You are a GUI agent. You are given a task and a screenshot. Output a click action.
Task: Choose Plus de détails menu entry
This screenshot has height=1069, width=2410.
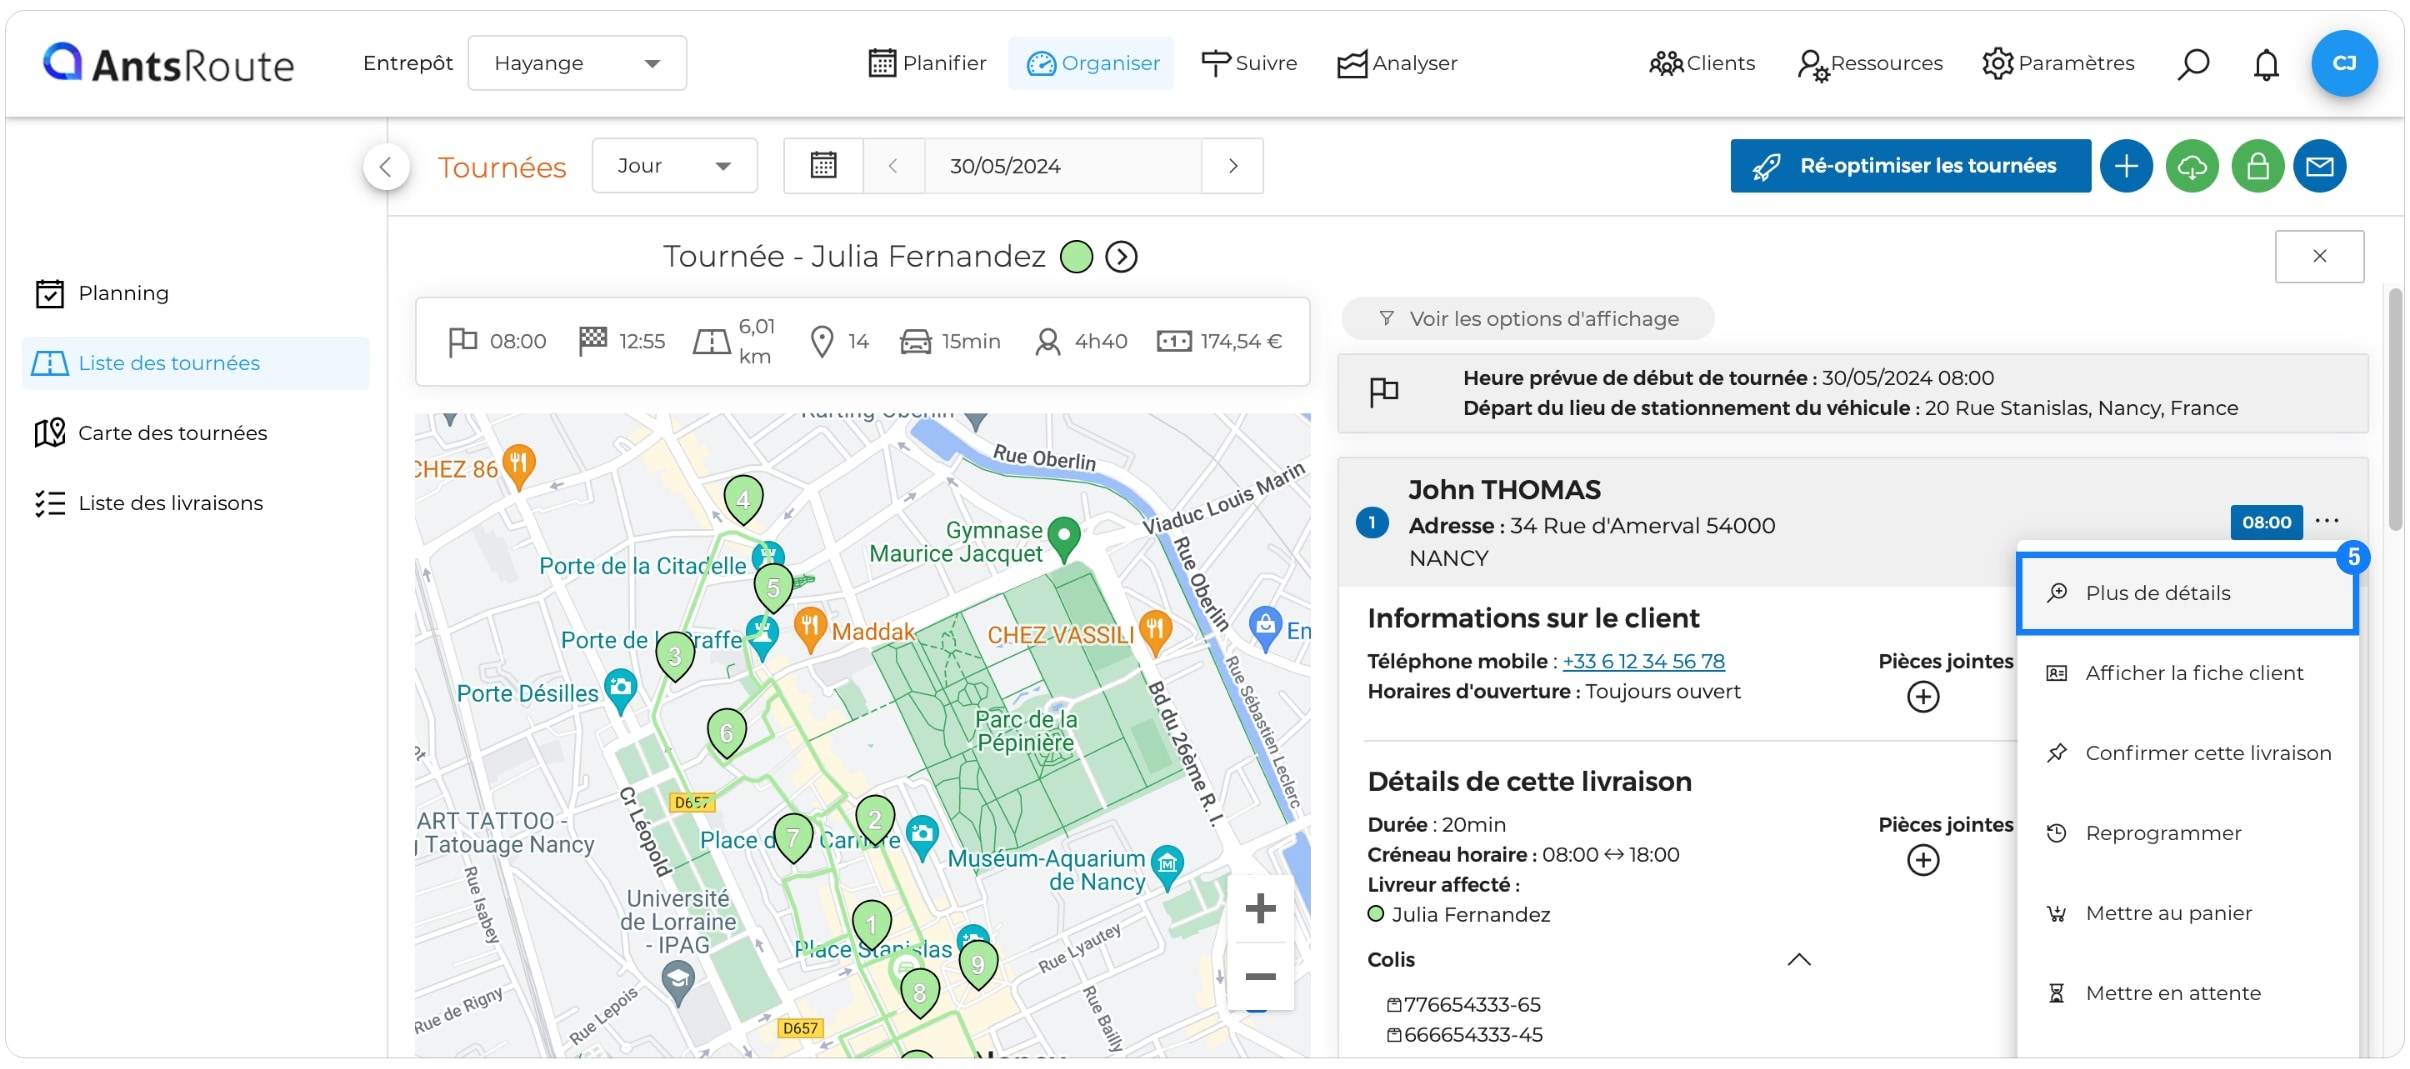point(2188,593)
